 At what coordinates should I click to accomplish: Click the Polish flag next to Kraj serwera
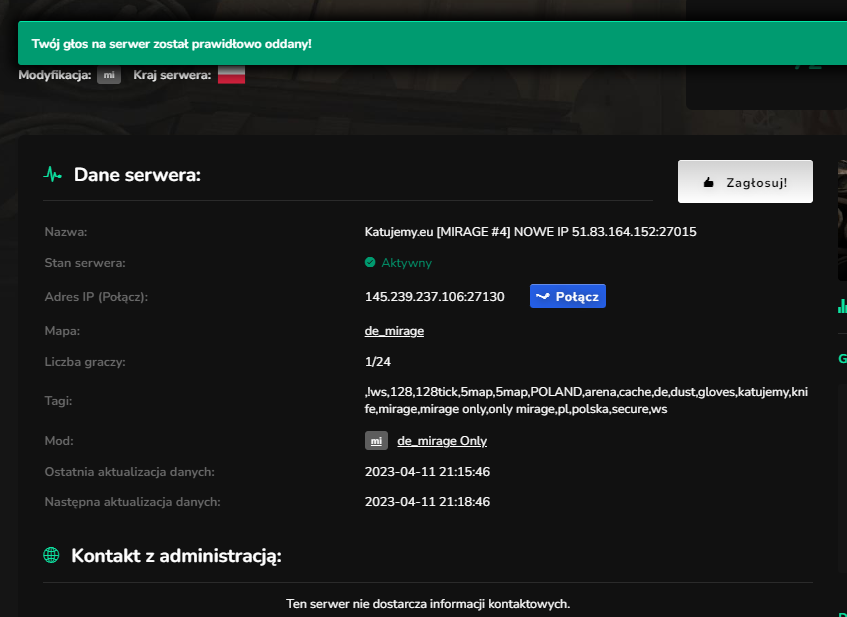(231, 75)
